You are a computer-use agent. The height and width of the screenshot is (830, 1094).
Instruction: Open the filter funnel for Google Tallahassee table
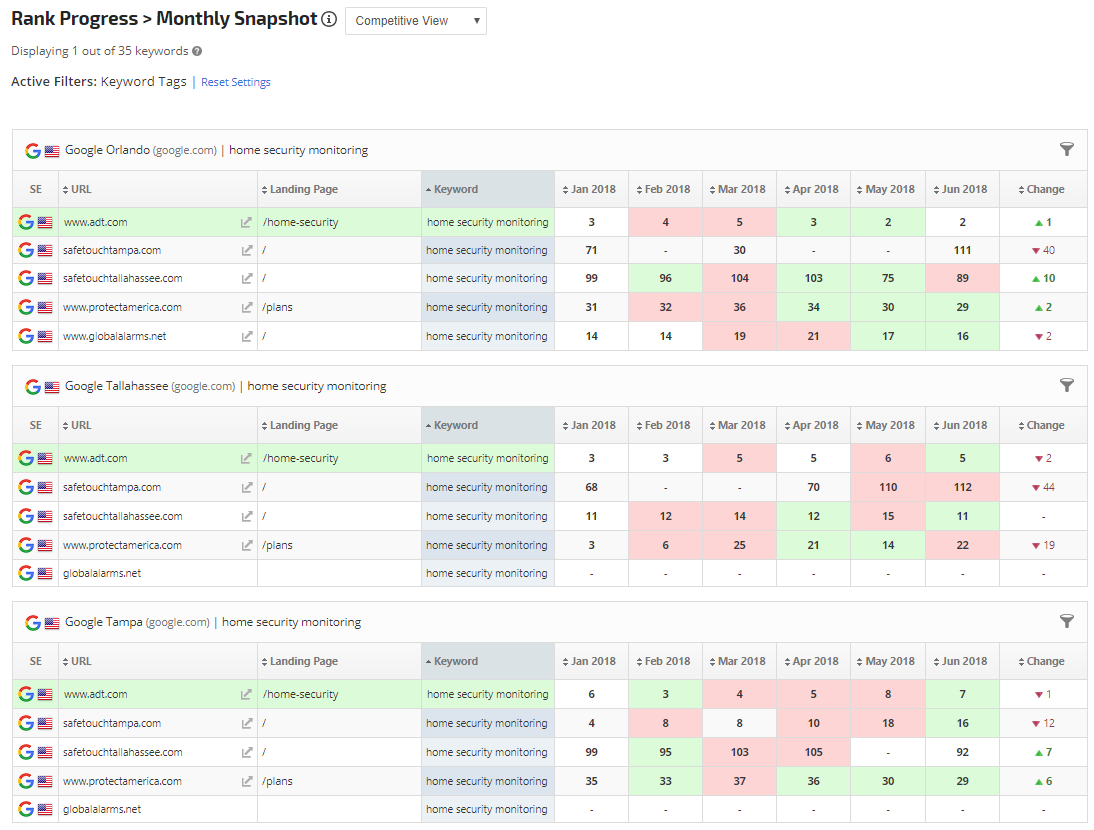click(x=1067, y=385)
